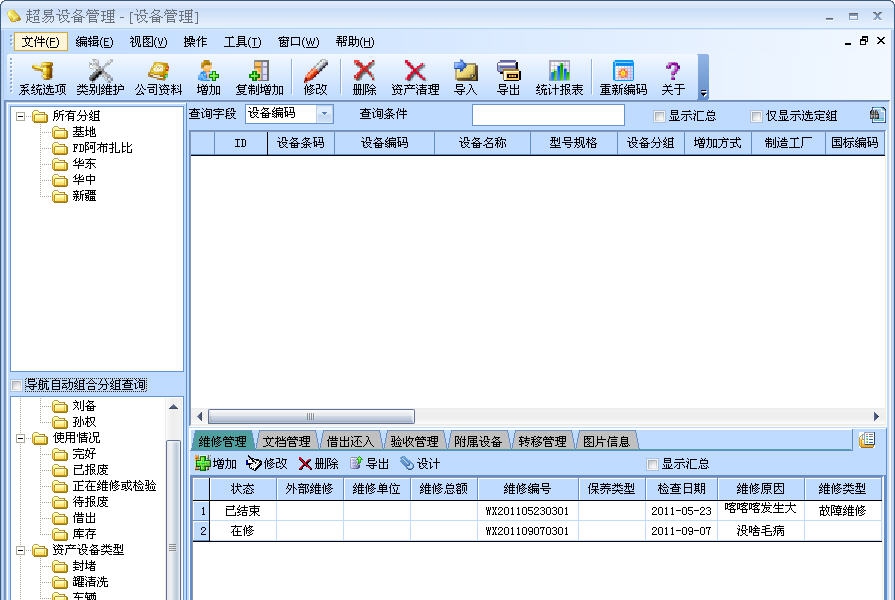
Task: Open the 设备编码 query field dropdown
Action: [322, 114]
